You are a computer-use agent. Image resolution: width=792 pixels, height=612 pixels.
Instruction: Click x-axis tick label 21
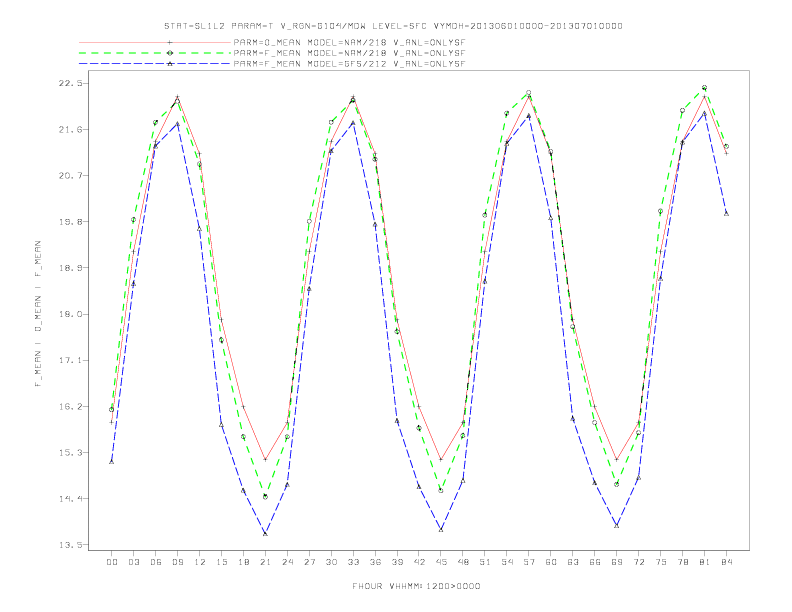[x=265, y=562]
